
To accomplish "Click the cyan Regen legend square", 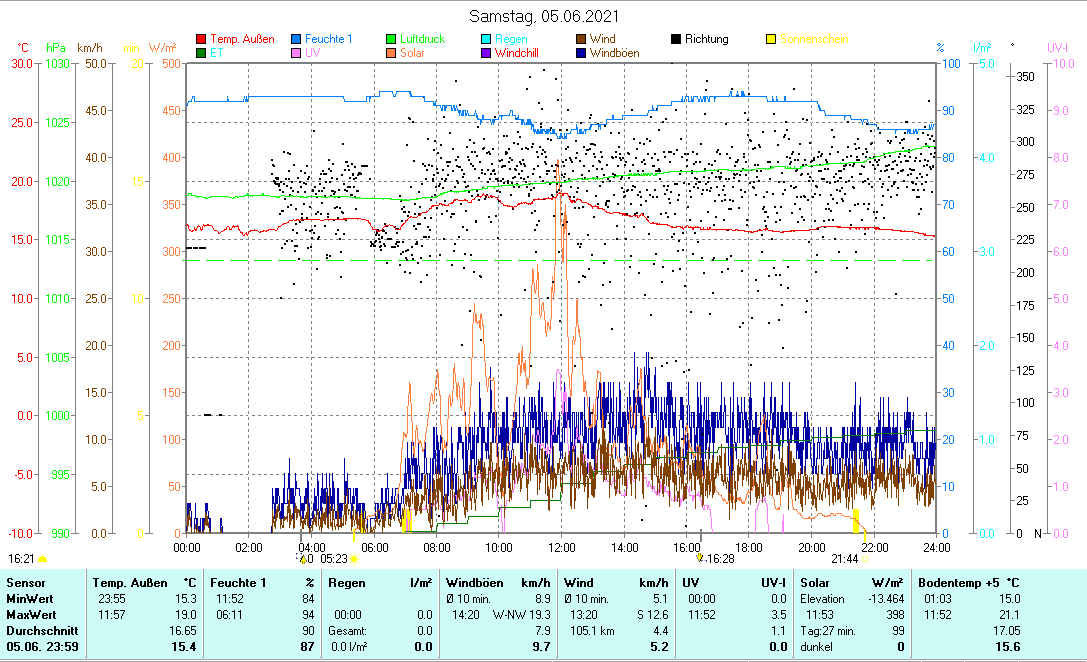I will 486,39.
